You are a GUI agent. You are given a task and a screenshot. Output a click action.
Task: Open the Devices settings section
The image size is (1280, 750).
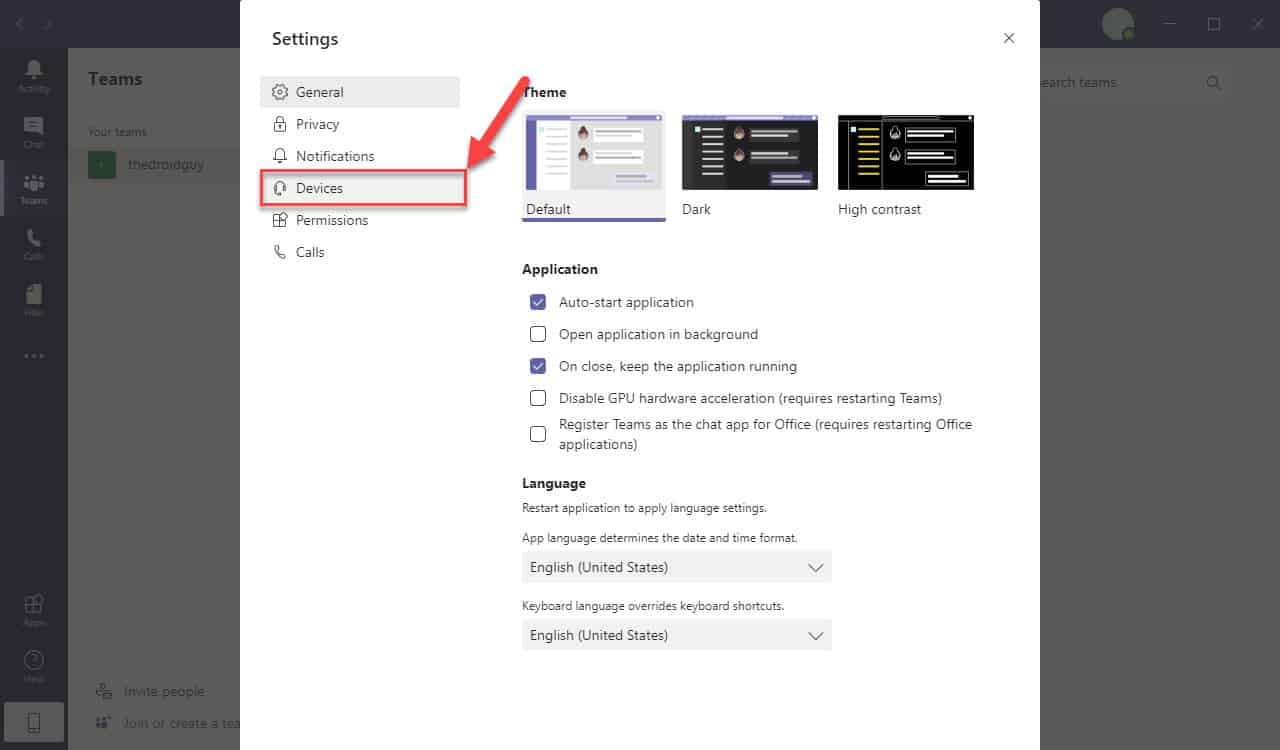coord(320,187)
